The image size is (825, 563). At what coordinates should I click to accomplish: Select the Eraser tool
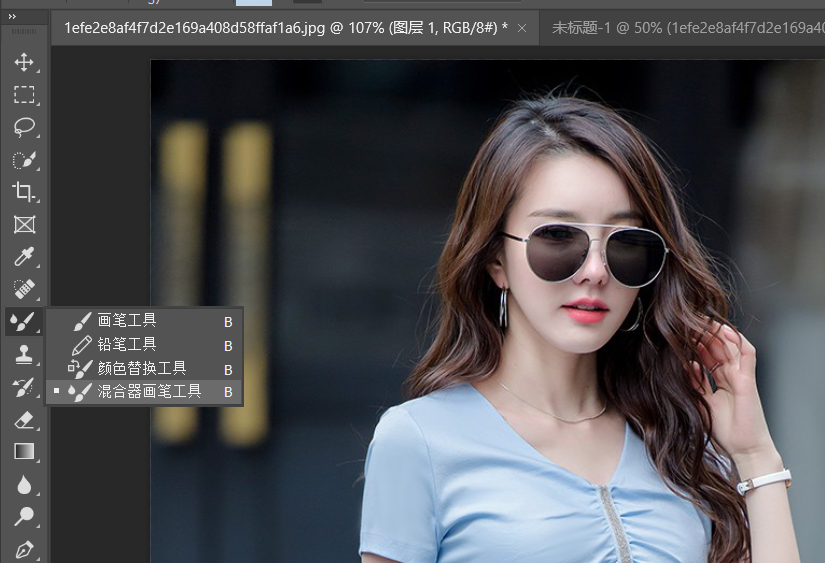click(24, 420)
